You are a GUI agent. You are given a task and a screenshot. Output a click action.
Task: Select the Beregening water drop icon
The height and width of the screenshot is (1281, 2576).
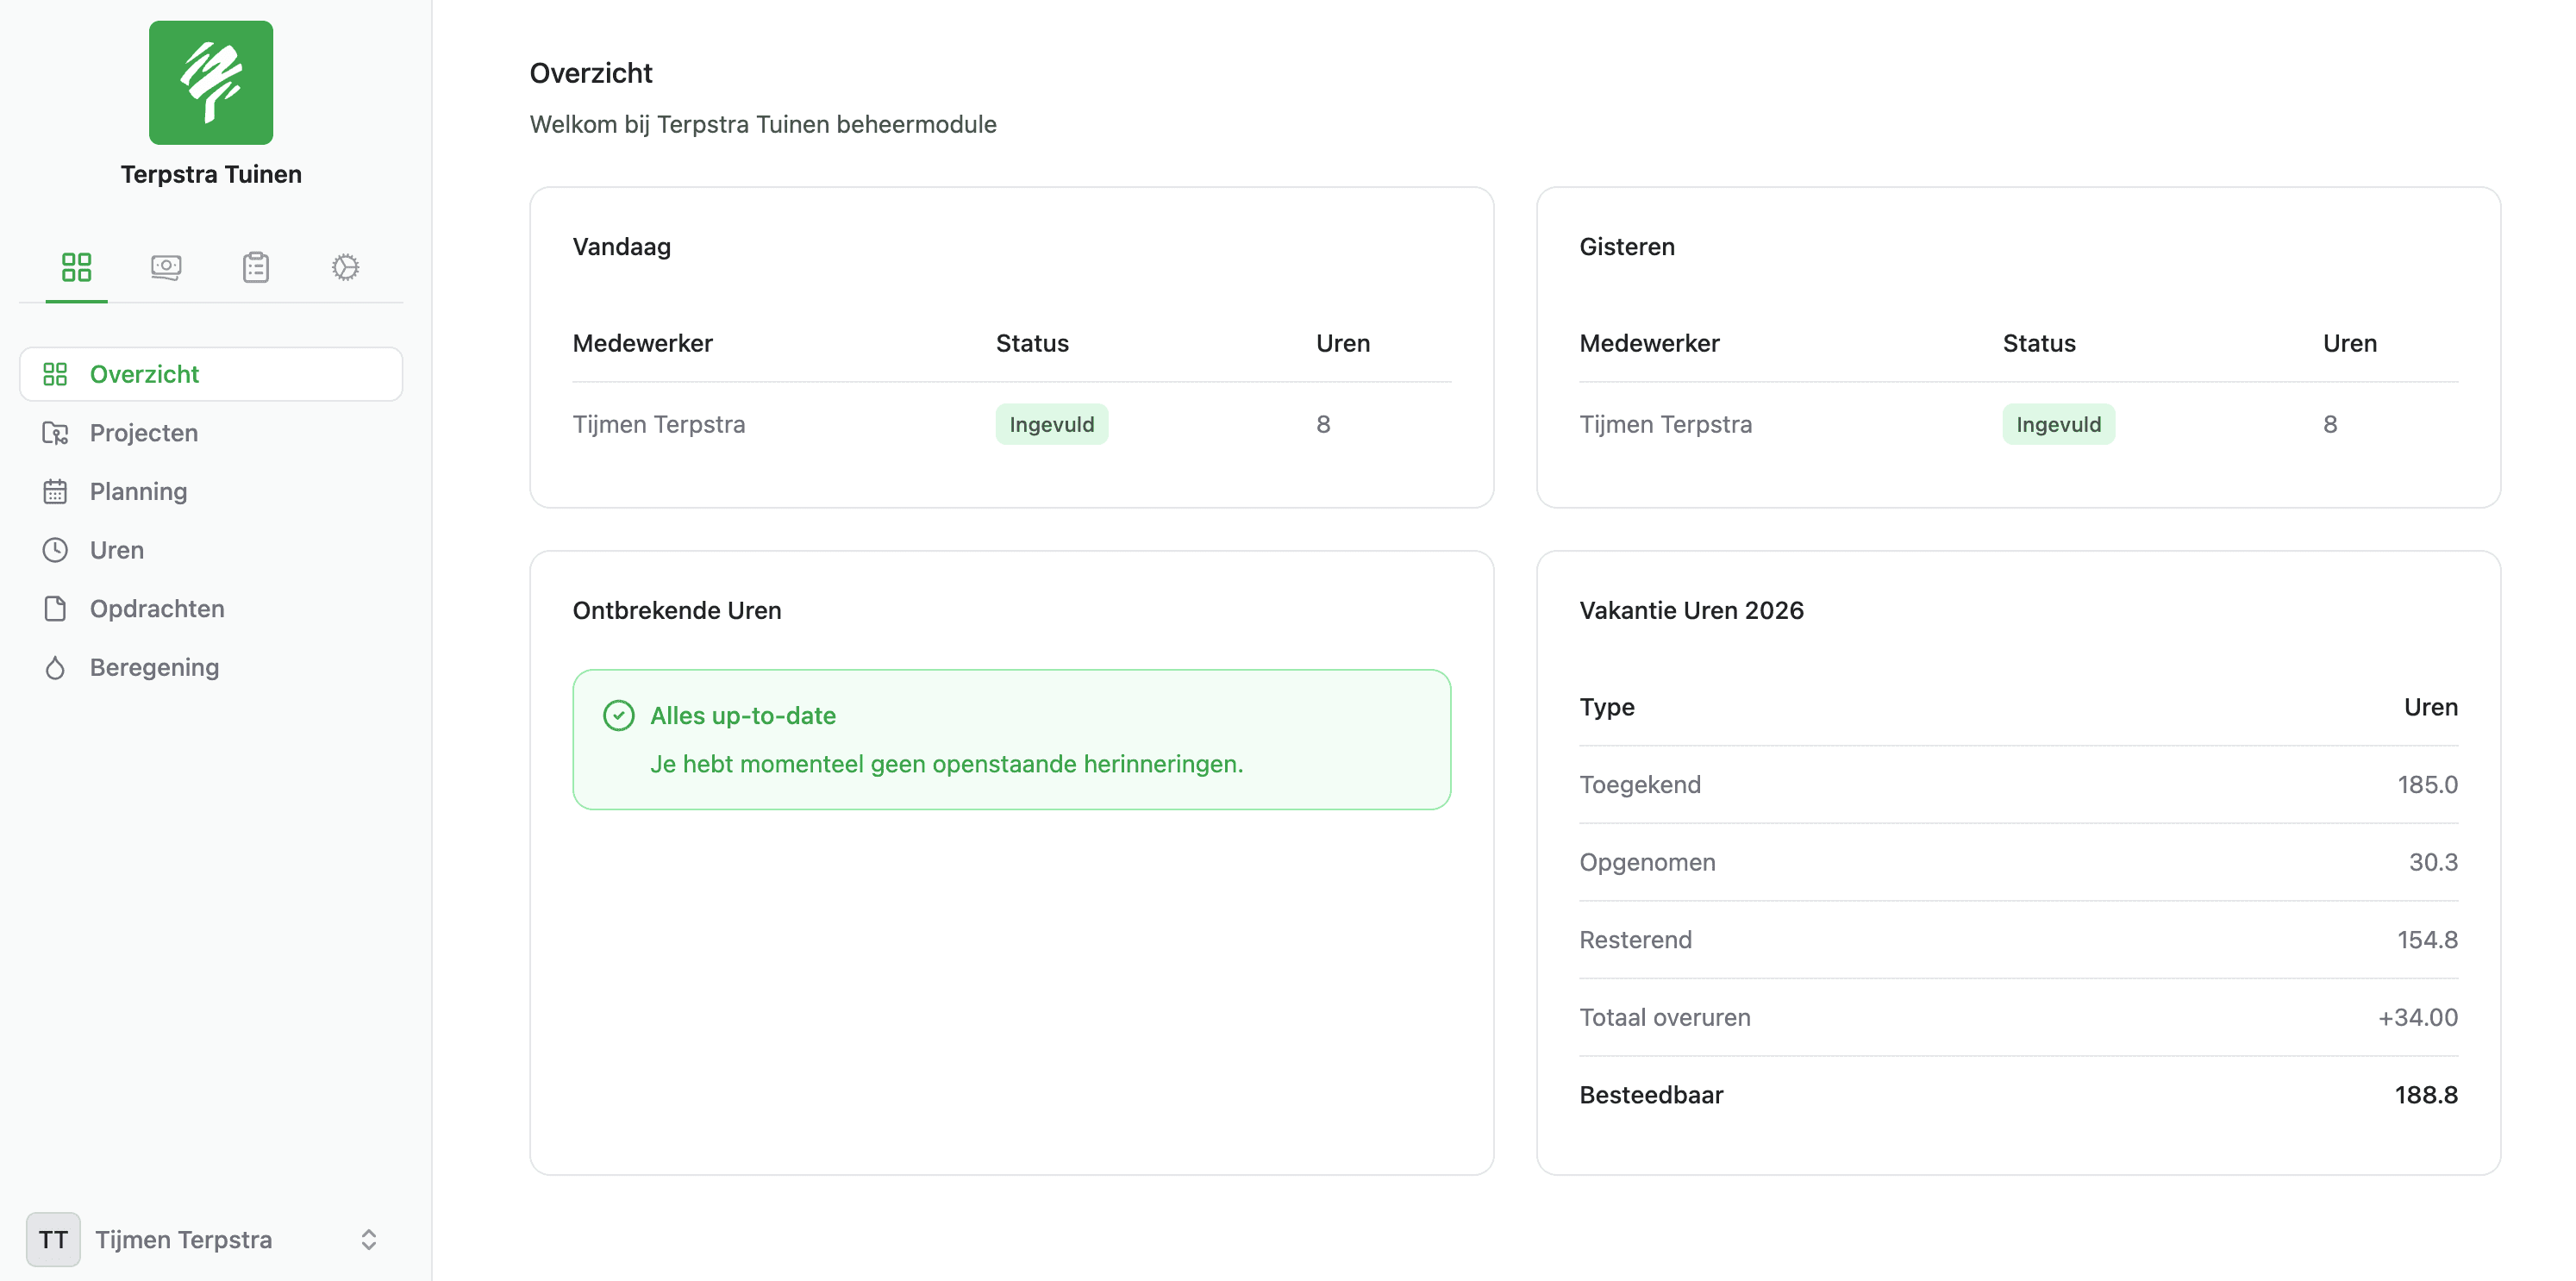coord(56,667)
